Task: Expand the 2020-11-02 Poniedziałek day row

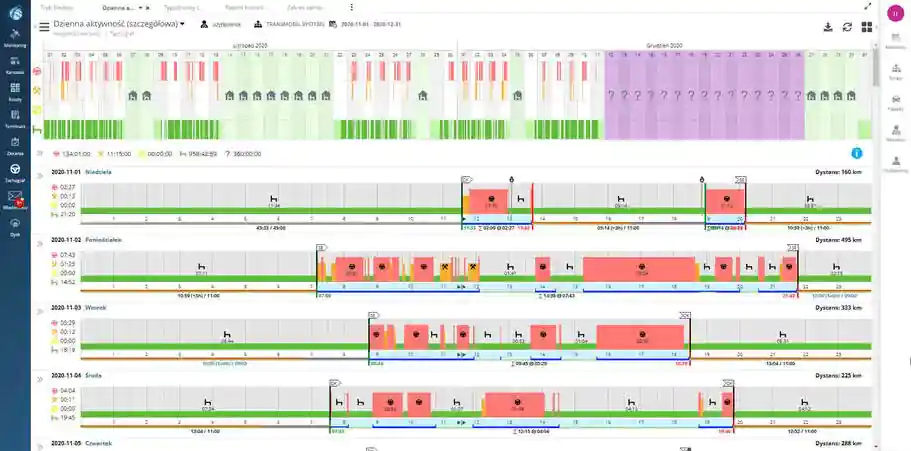Action: [x=40, y=243]
